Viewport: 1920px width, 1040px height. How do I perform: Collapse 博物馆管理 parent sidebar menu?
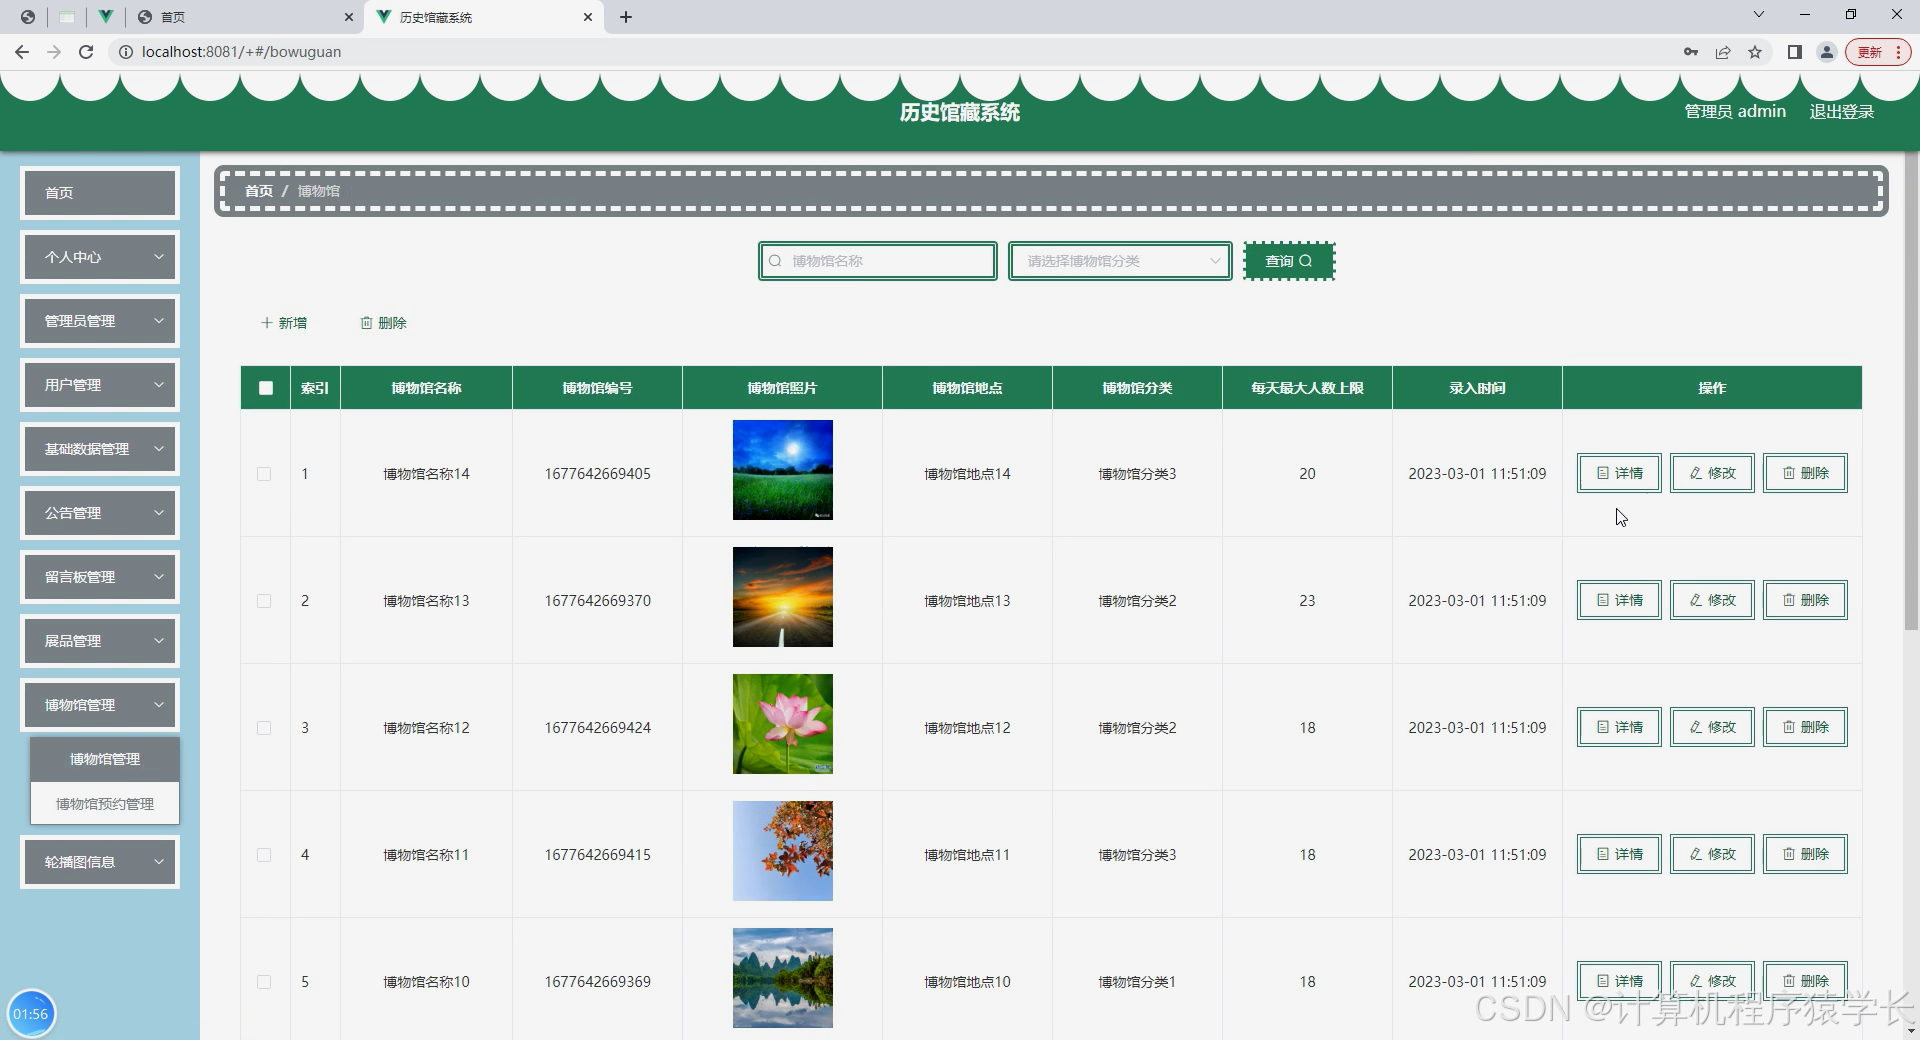(100, 705)
